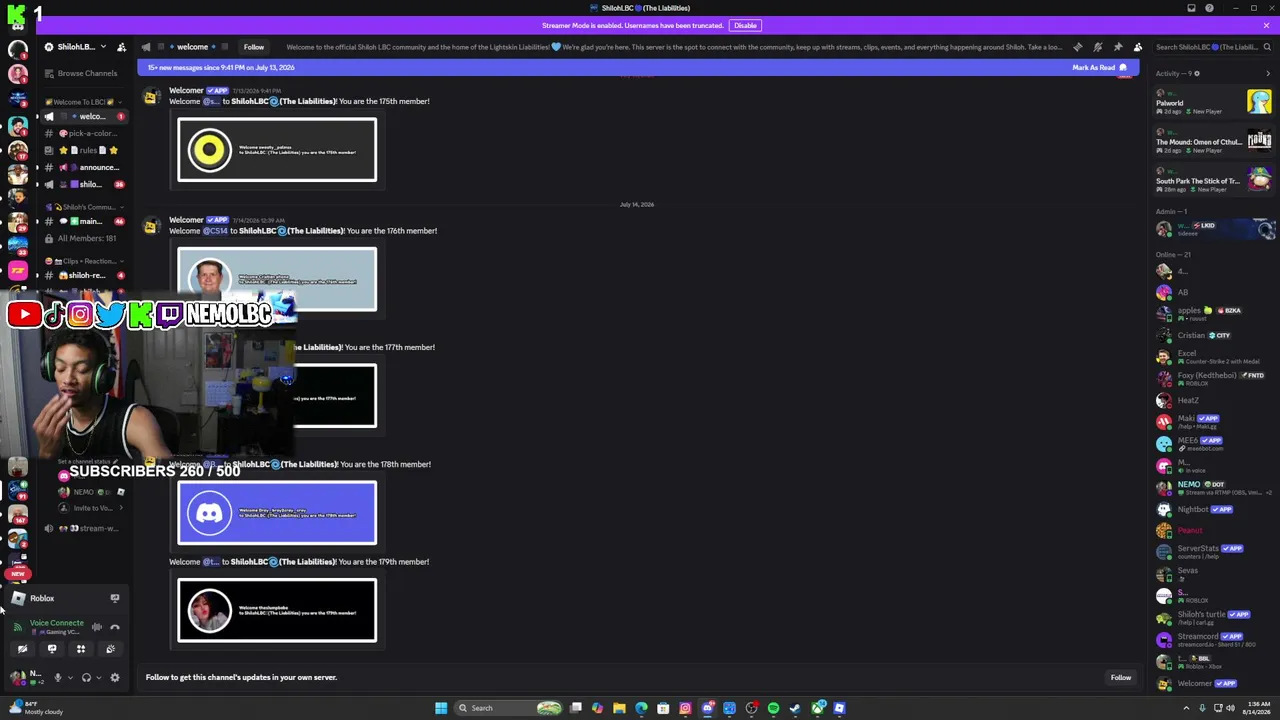Open the announcements channel
The image size is (1280, 720).
coord(85,167)
